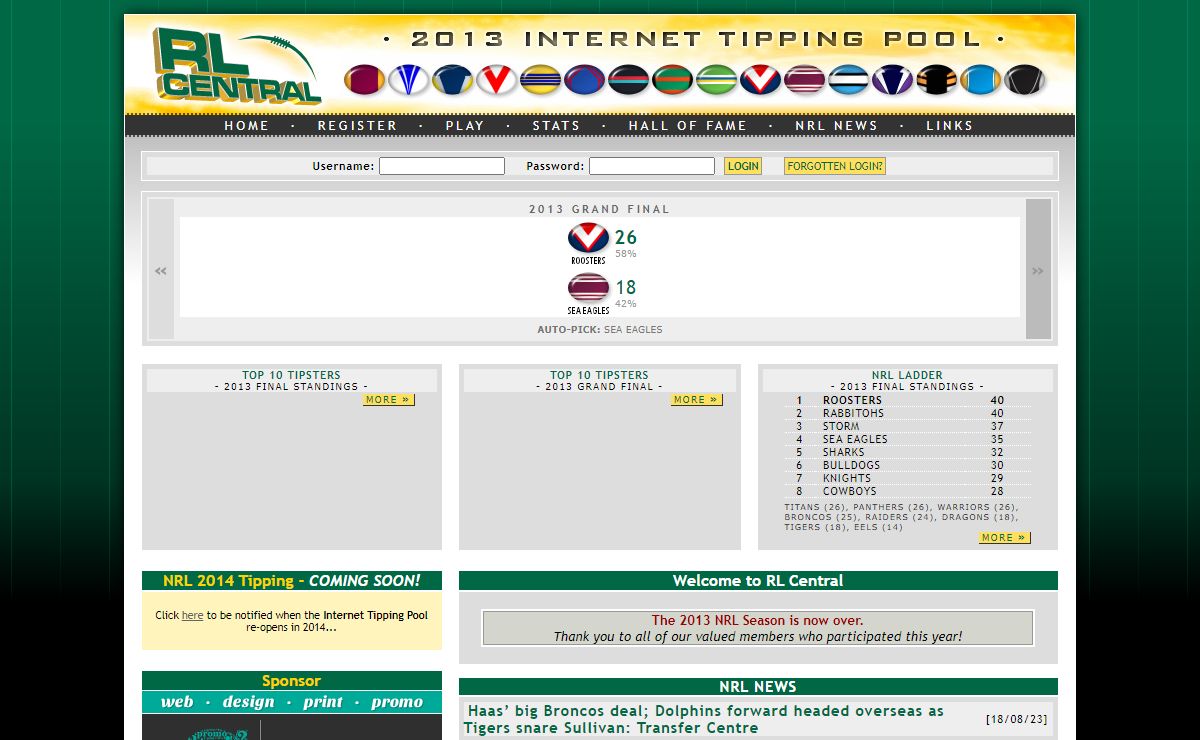Click MORE under 2013 Grand Final tipsters
The width and height of the screenshot is (1200, 740).
coord(696,400)
